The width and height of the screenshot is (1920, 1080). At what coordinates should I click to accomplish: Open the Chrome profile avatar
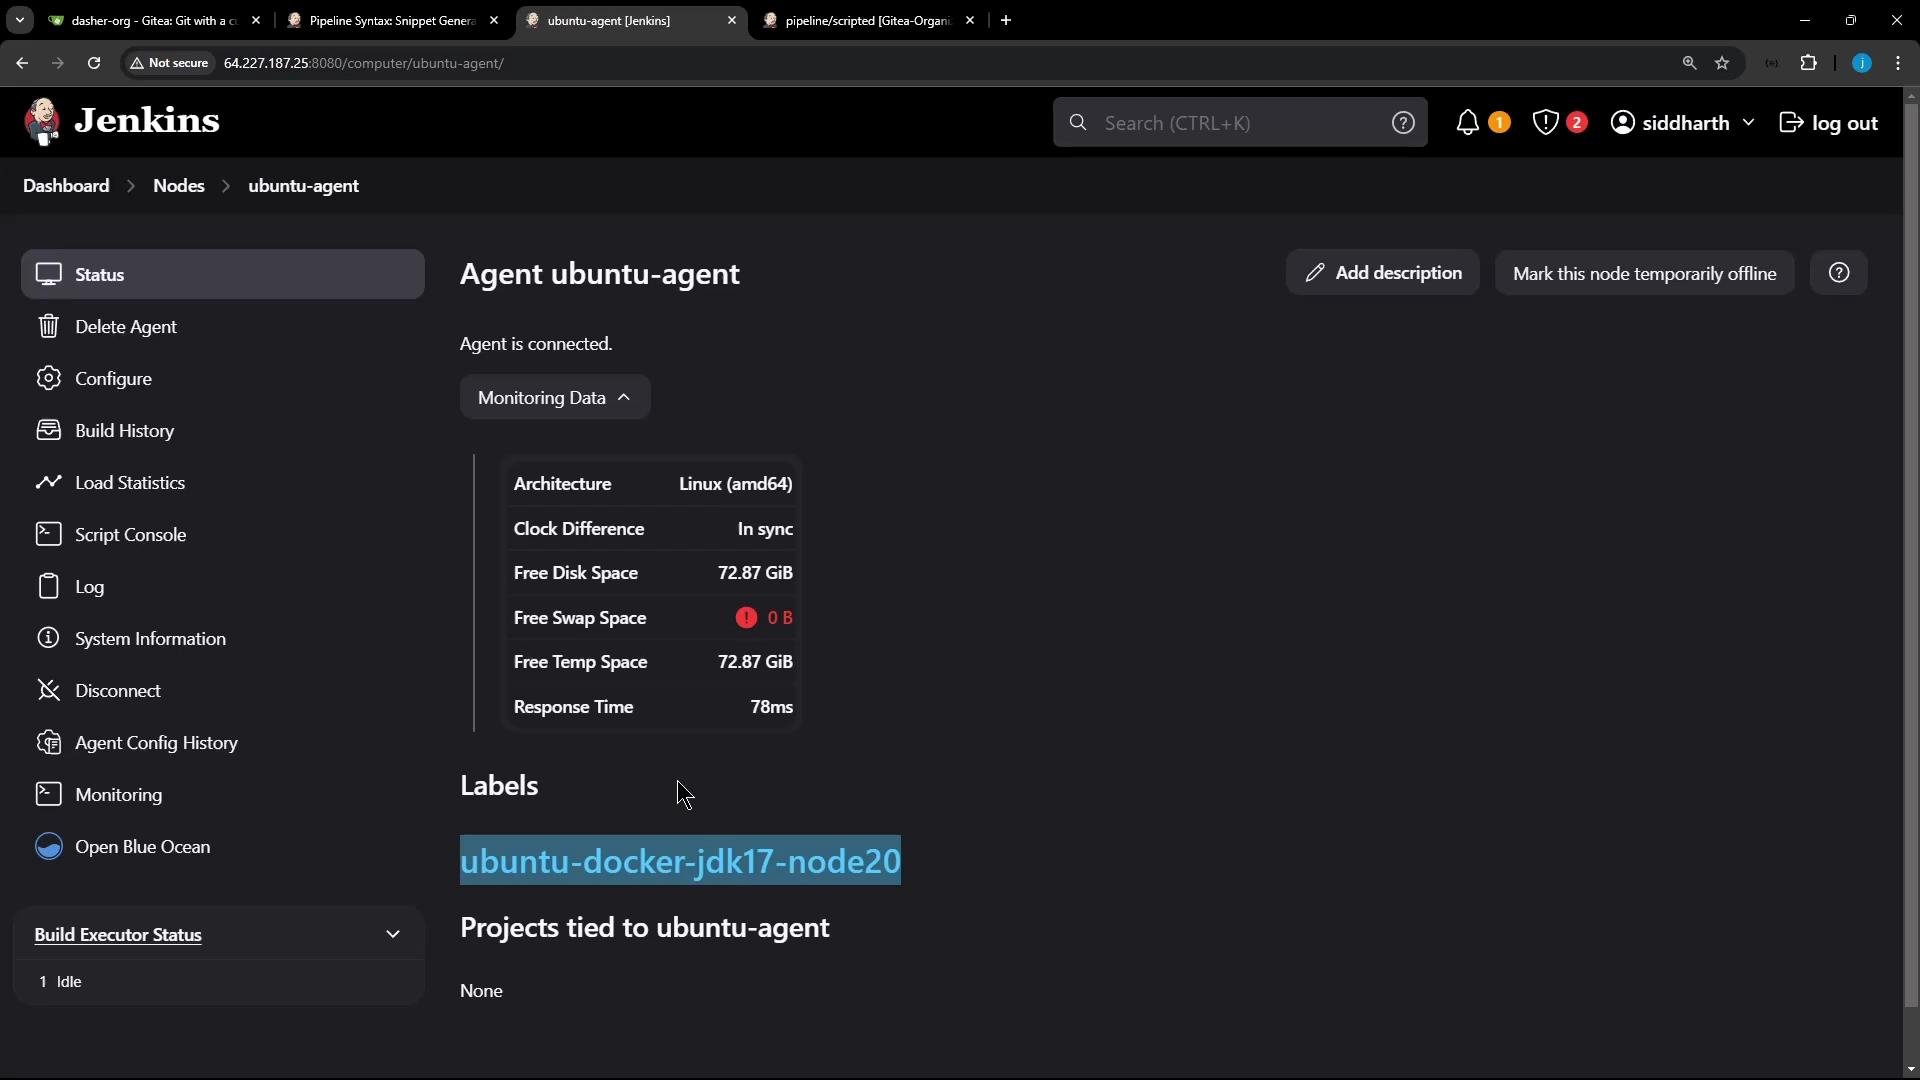pos(1861,63)
